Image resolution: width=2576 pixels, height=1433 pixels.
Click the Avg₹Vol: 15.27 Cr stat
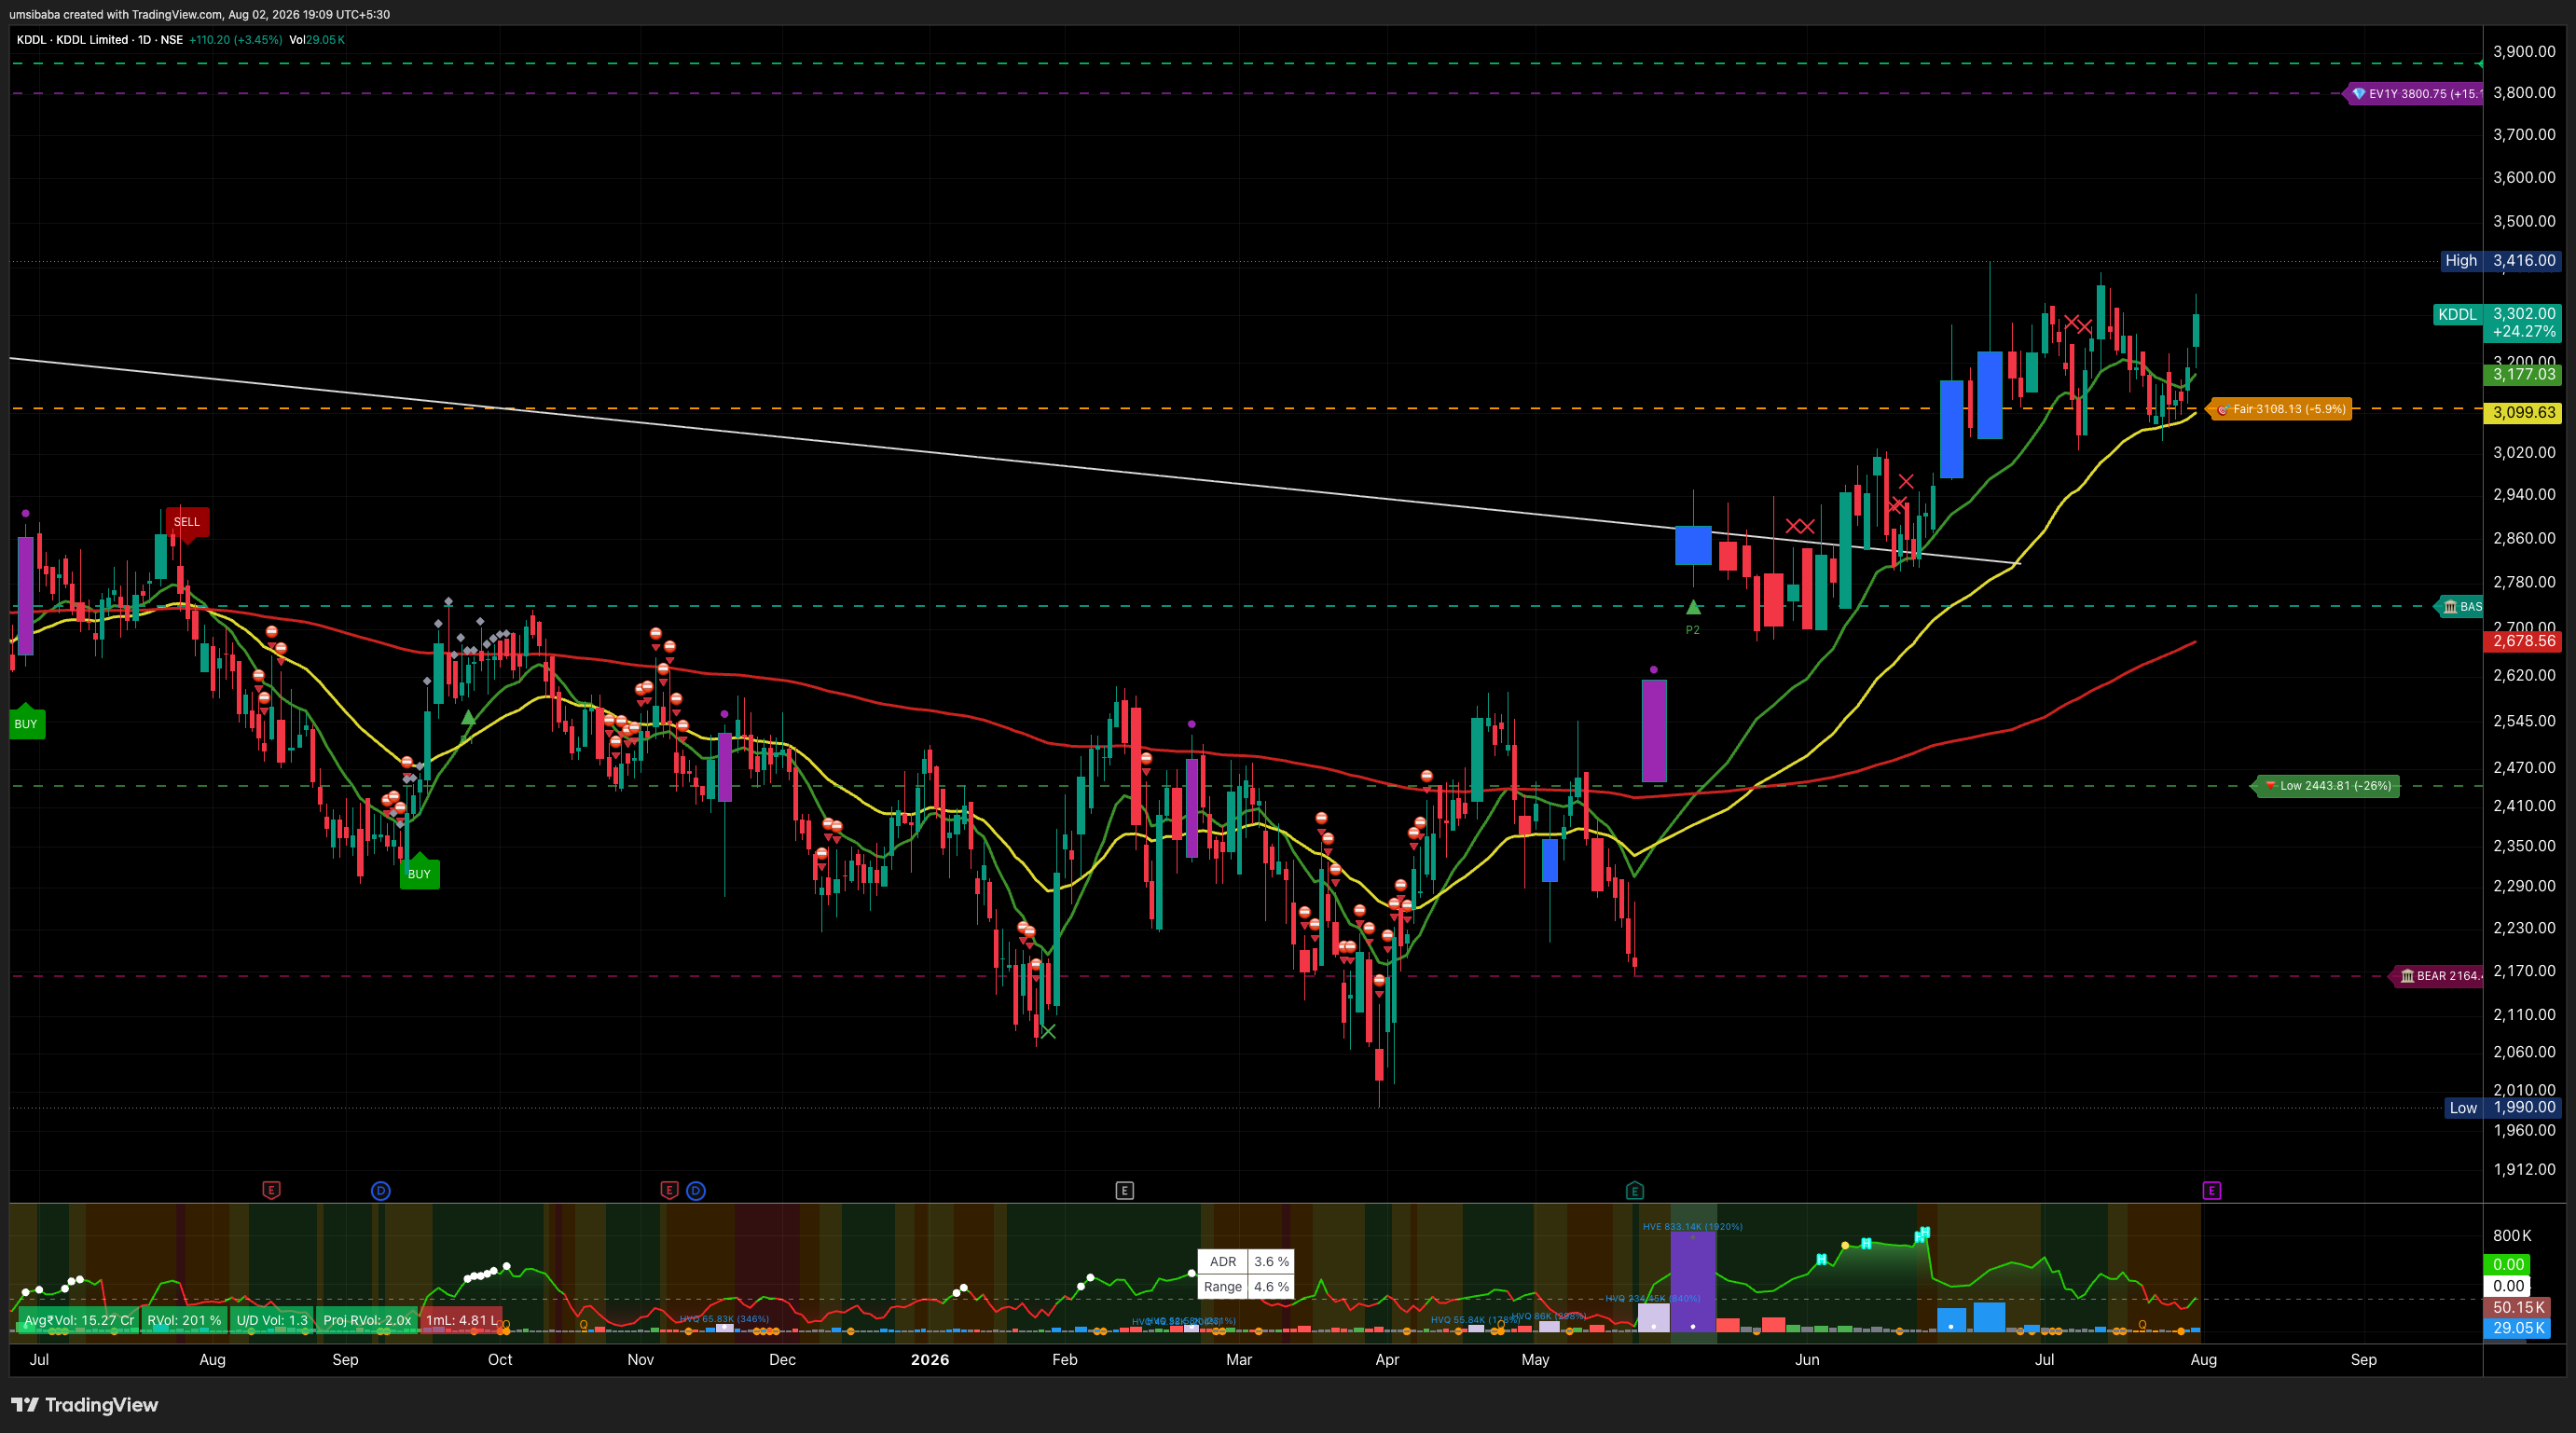[x=78, y=1320]
